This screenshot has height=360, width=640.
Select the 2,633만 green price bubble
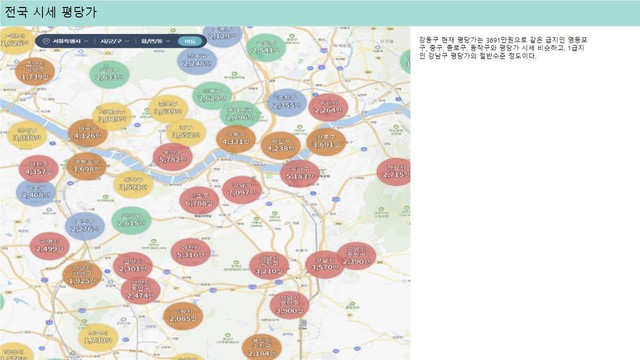tap(109, 75)
